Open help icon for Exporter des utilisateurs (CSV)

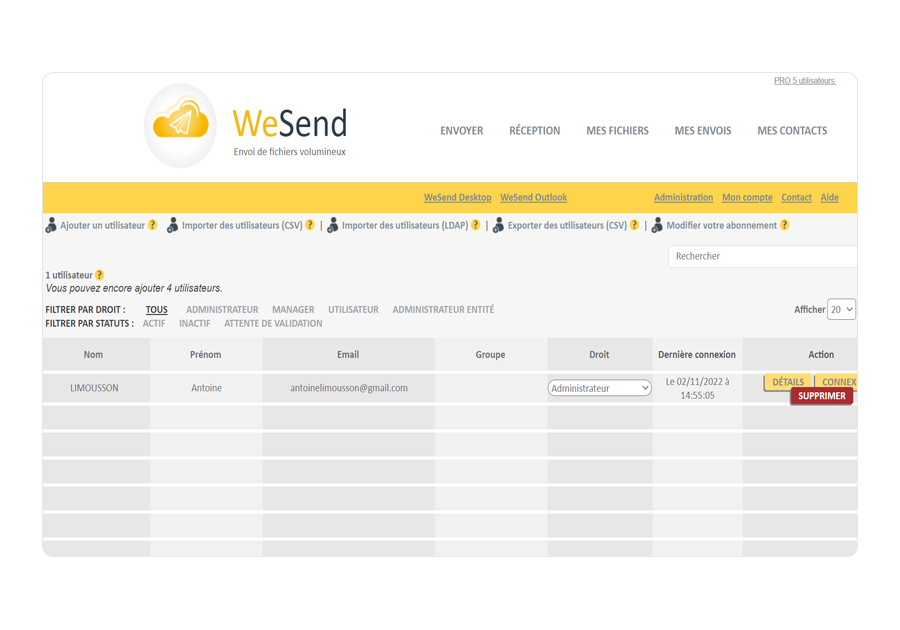click(634, 225)
